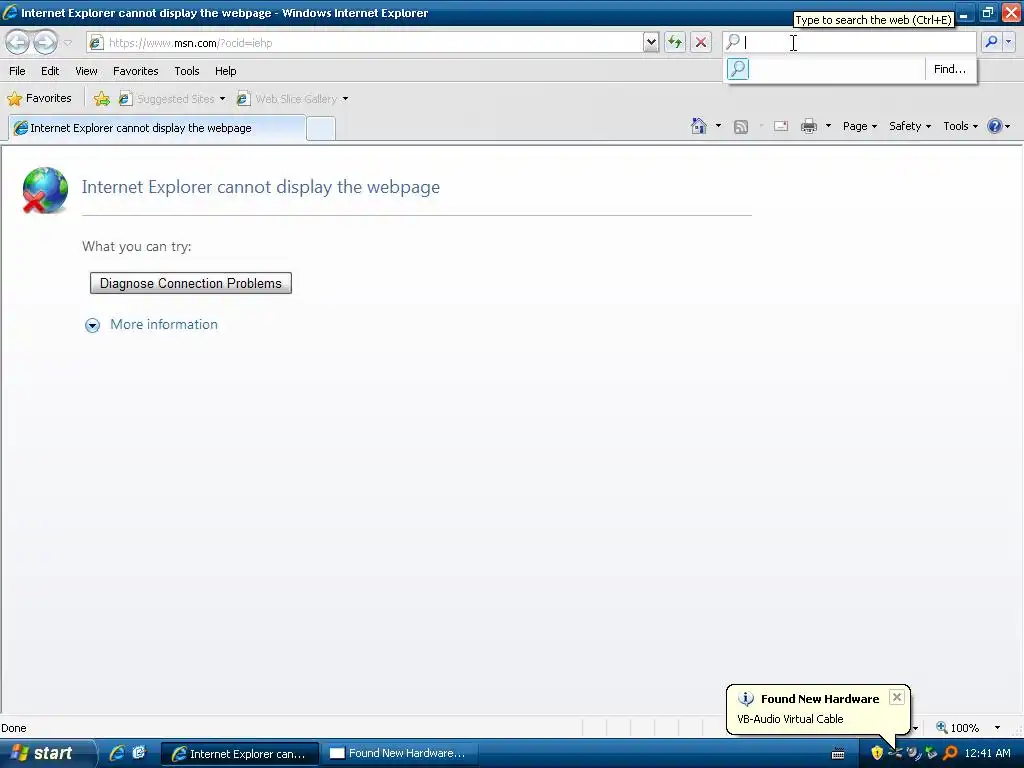Click the globe error icon

tap(44, 190)
